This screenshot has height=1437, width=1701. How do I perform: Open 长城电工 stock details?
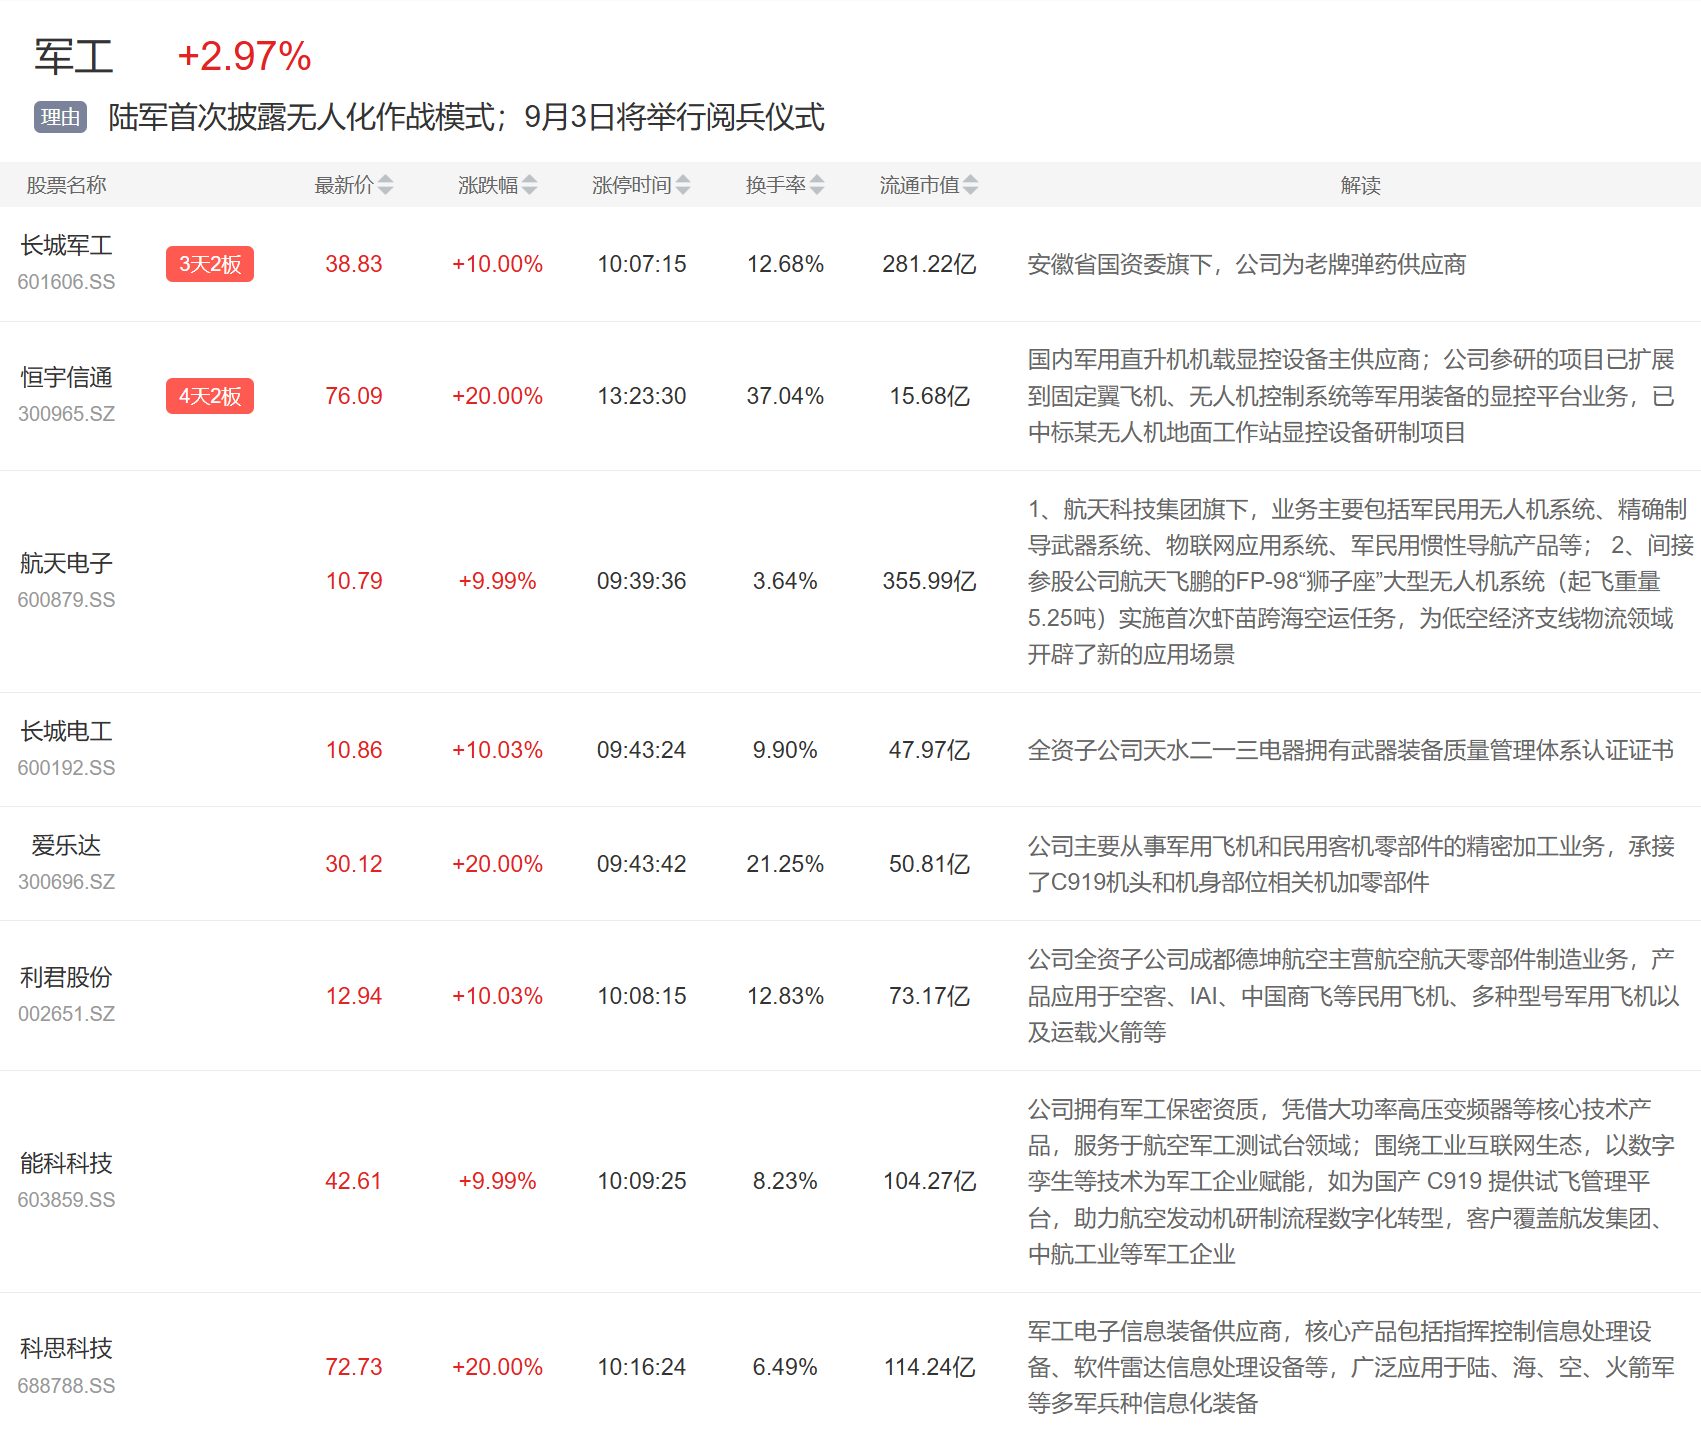pyautogui.click(x=66, y=732)
